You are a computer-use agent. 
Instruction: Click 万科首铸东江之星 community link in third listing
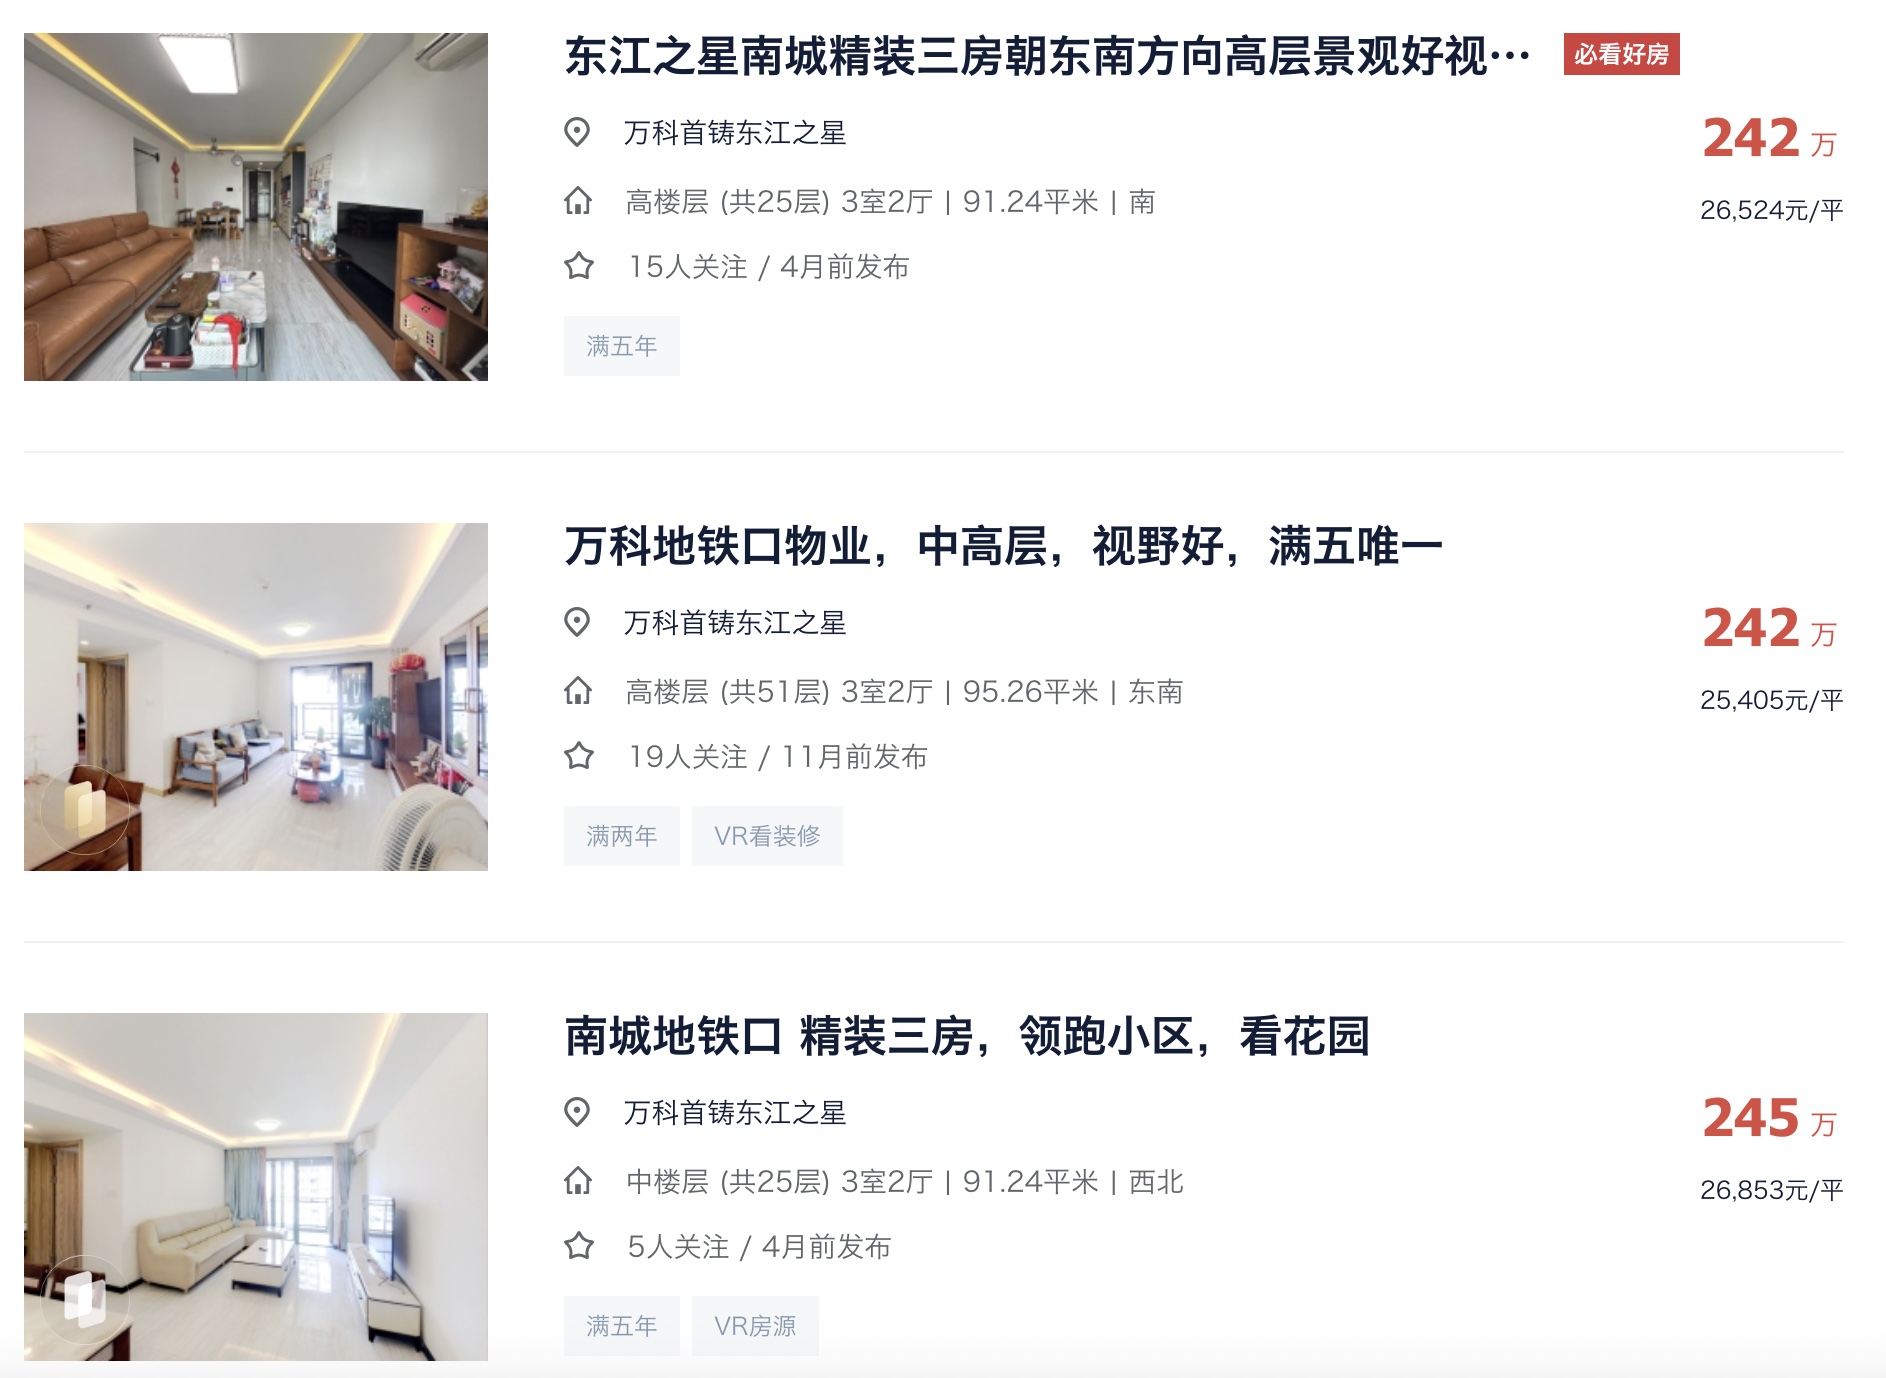pyautogui.click(x=735, y=1112)
